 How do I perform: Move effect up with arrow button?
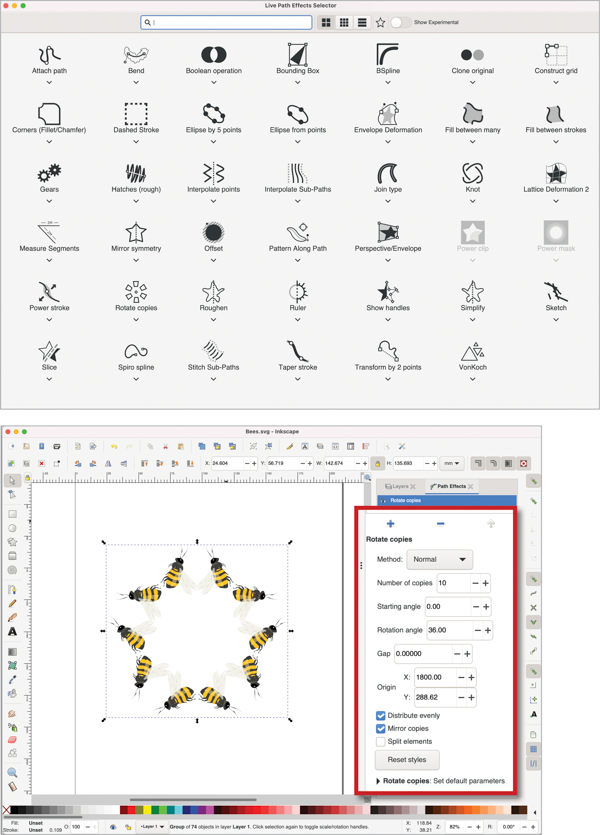click(x=491, y=524)
